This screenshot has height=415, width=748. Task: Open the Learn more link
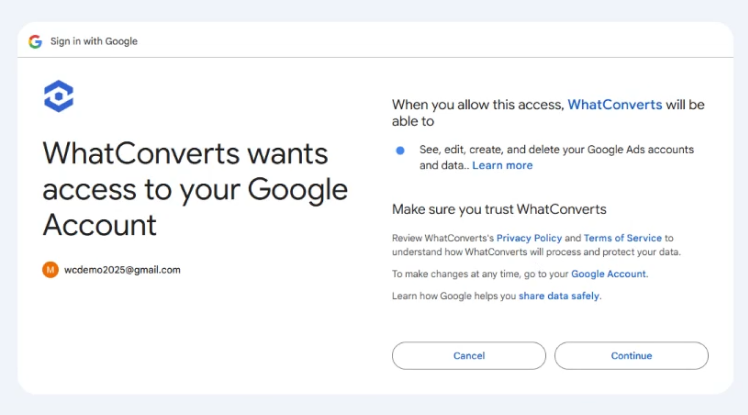pyautogui.click(x=502, y=166)
